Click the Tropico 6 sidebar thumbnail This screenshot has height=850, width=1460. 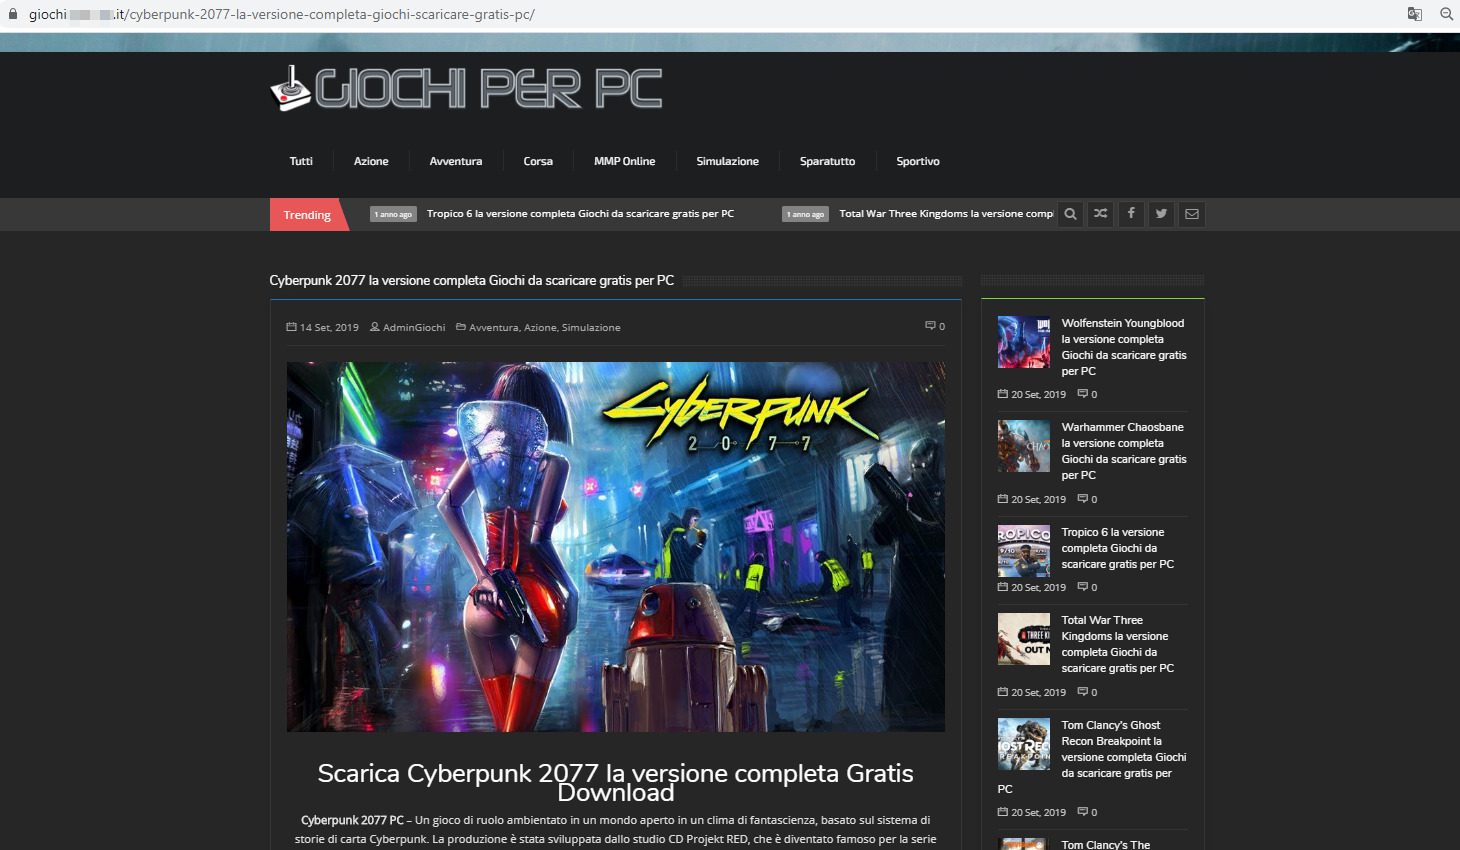coord(1024,551)
